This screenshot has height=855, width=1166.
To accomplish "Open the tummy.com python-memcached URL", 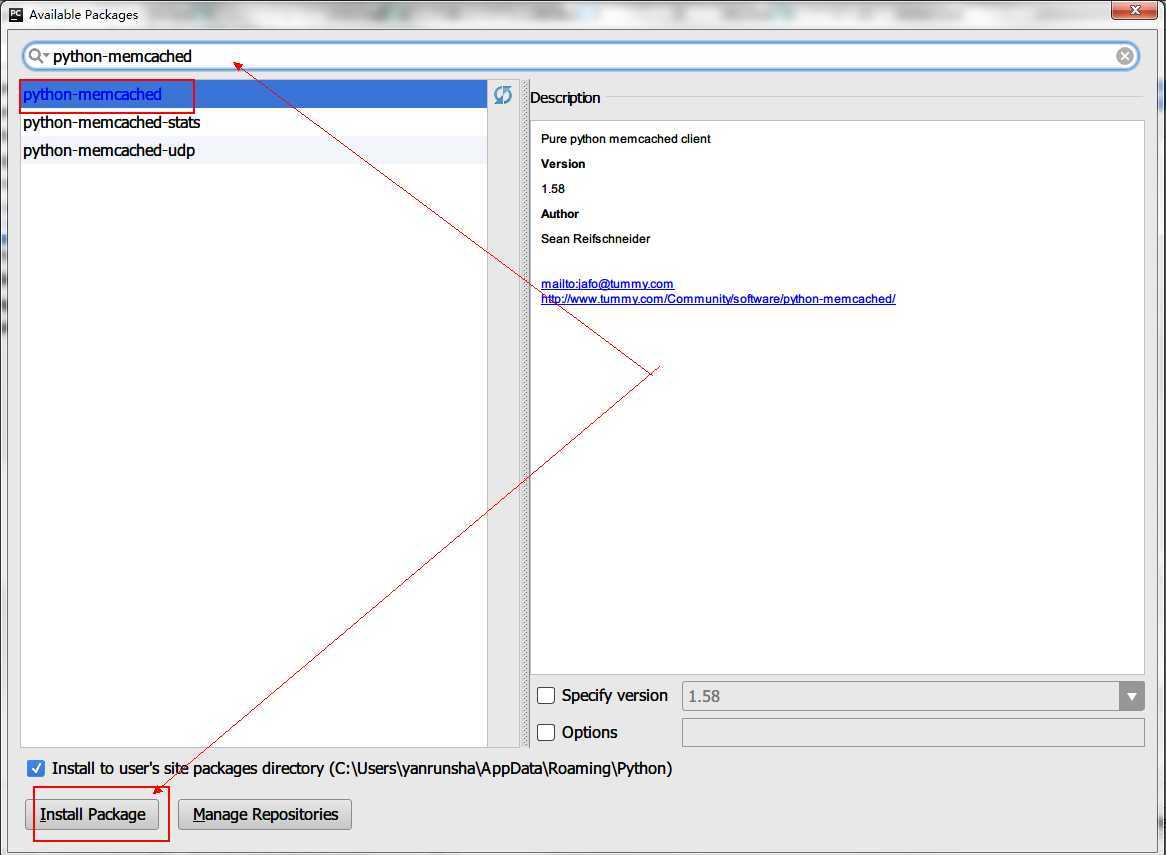I will (718, 299).
